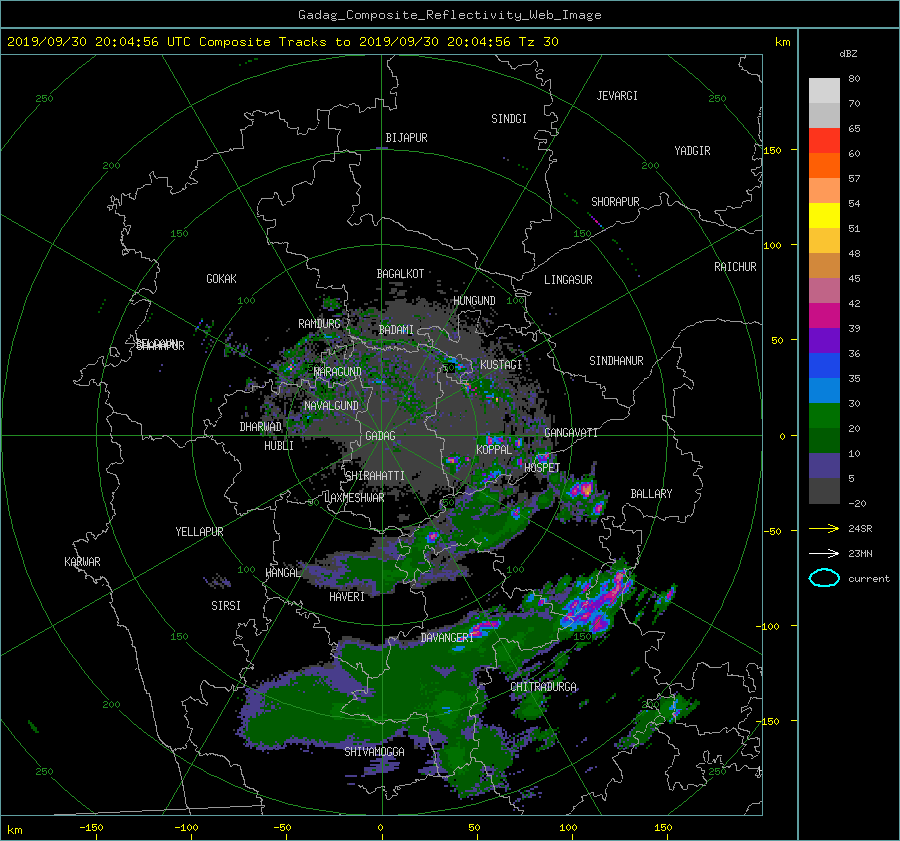Click the yellow 54 dBZ legend swatch
The height and width of the screenshot is (841, 900).
824,215
